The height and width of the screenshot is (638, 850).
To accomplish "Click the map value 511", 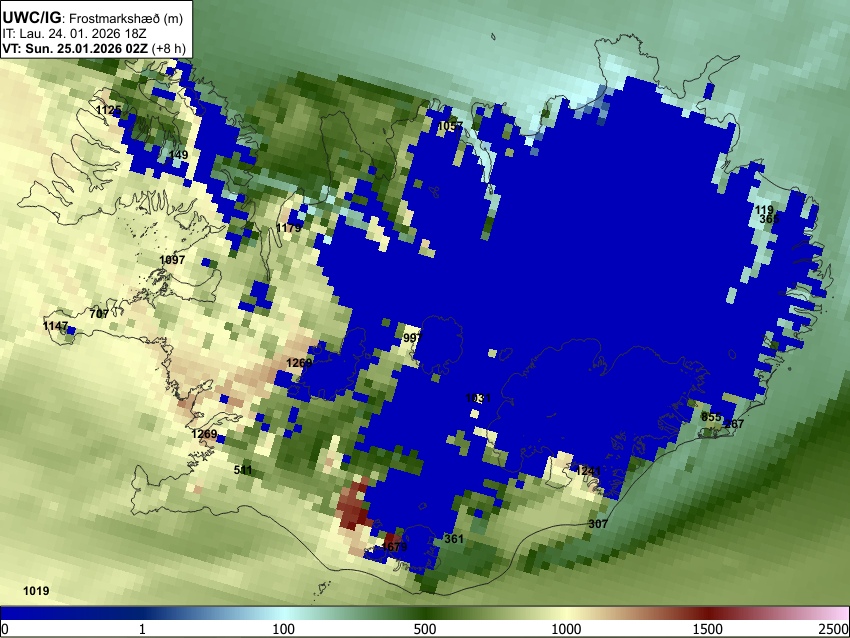I will click(243, 469).
